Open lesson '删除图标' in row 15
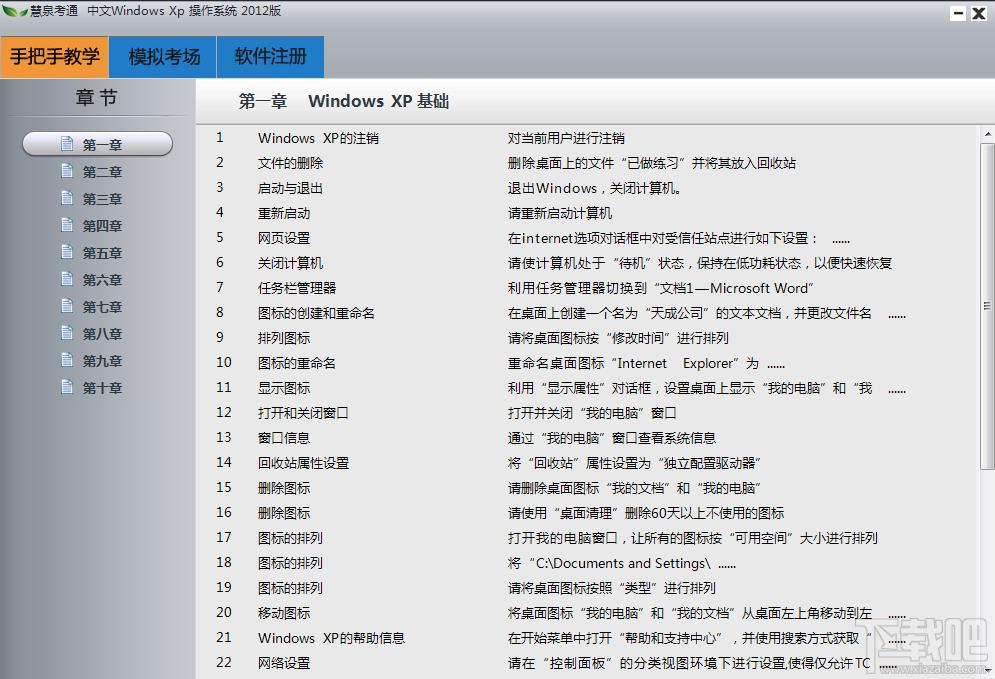995x679 pixels. tap(284, 488)
